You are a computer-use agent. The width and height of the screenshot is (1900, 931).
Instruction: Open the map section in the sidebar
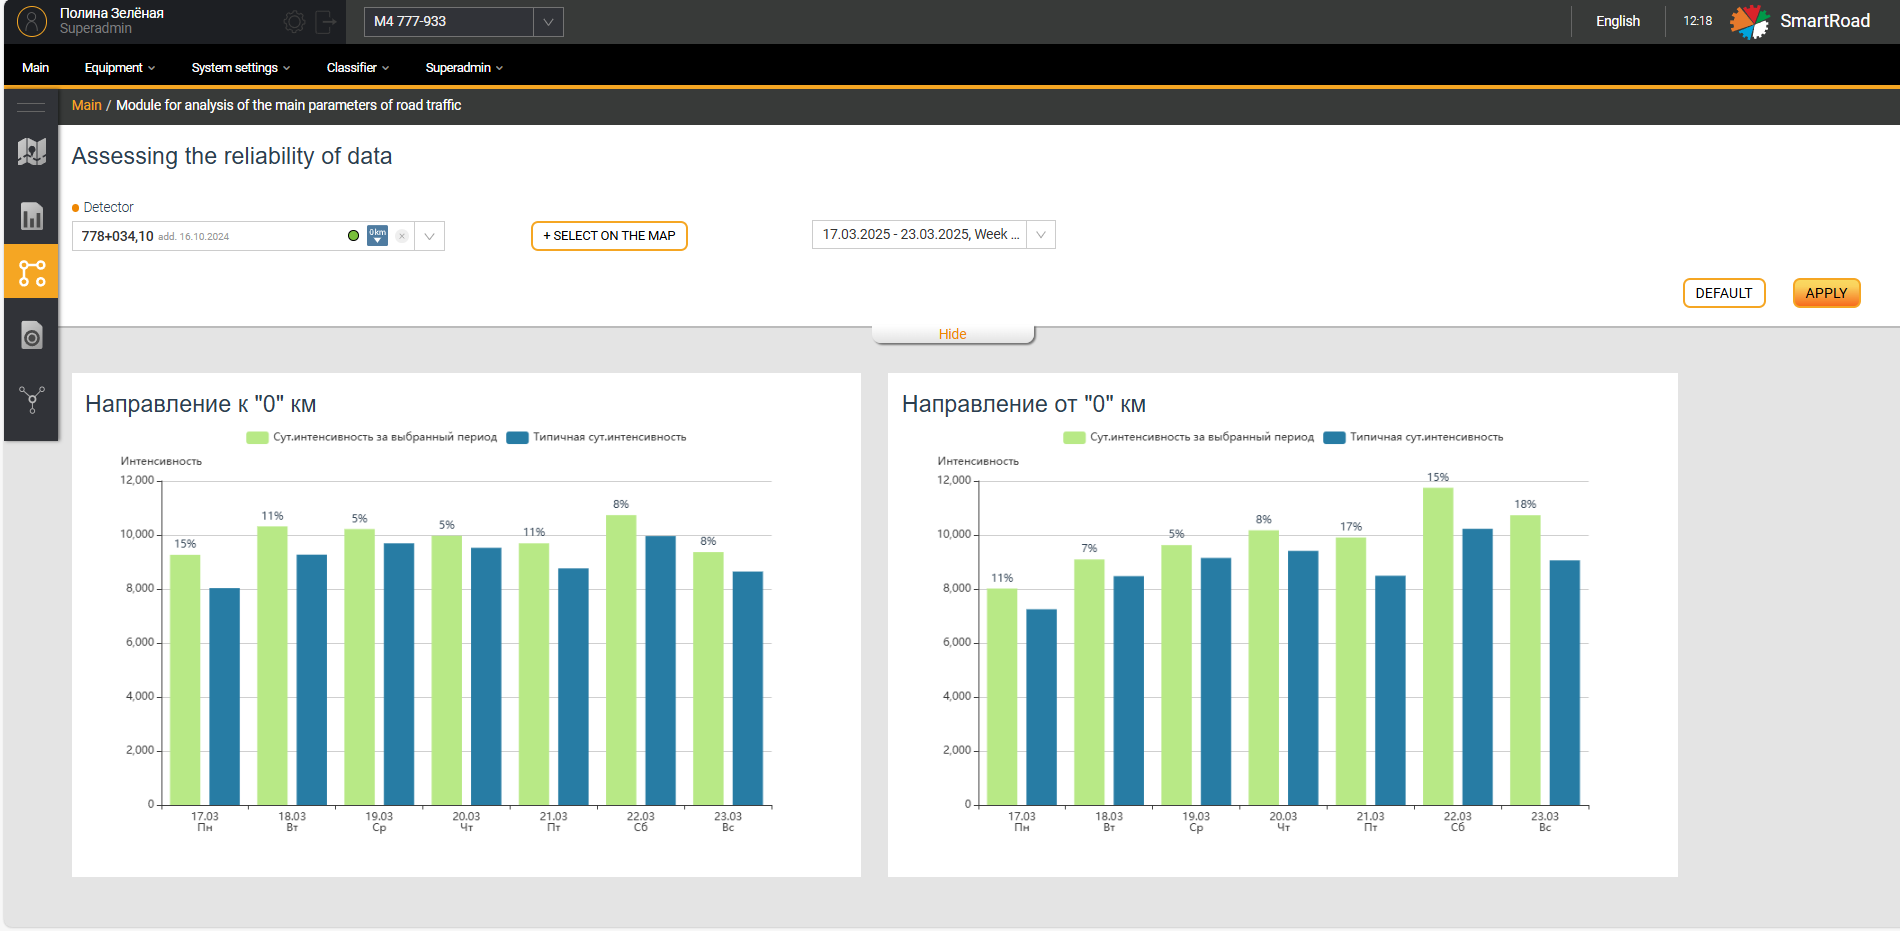(31, 152)
